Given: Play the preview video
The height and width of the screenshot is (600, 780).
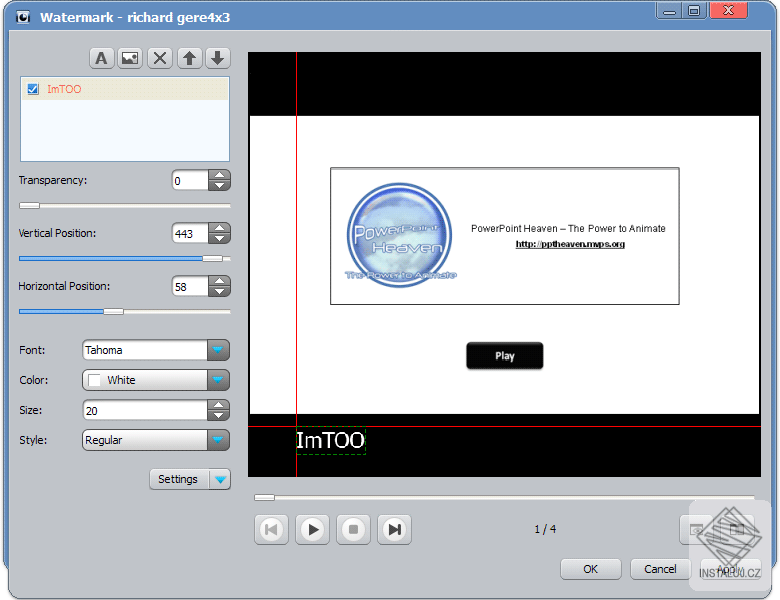Looking at the screenshot, I should pyautogui.click(x=312, y=529).
